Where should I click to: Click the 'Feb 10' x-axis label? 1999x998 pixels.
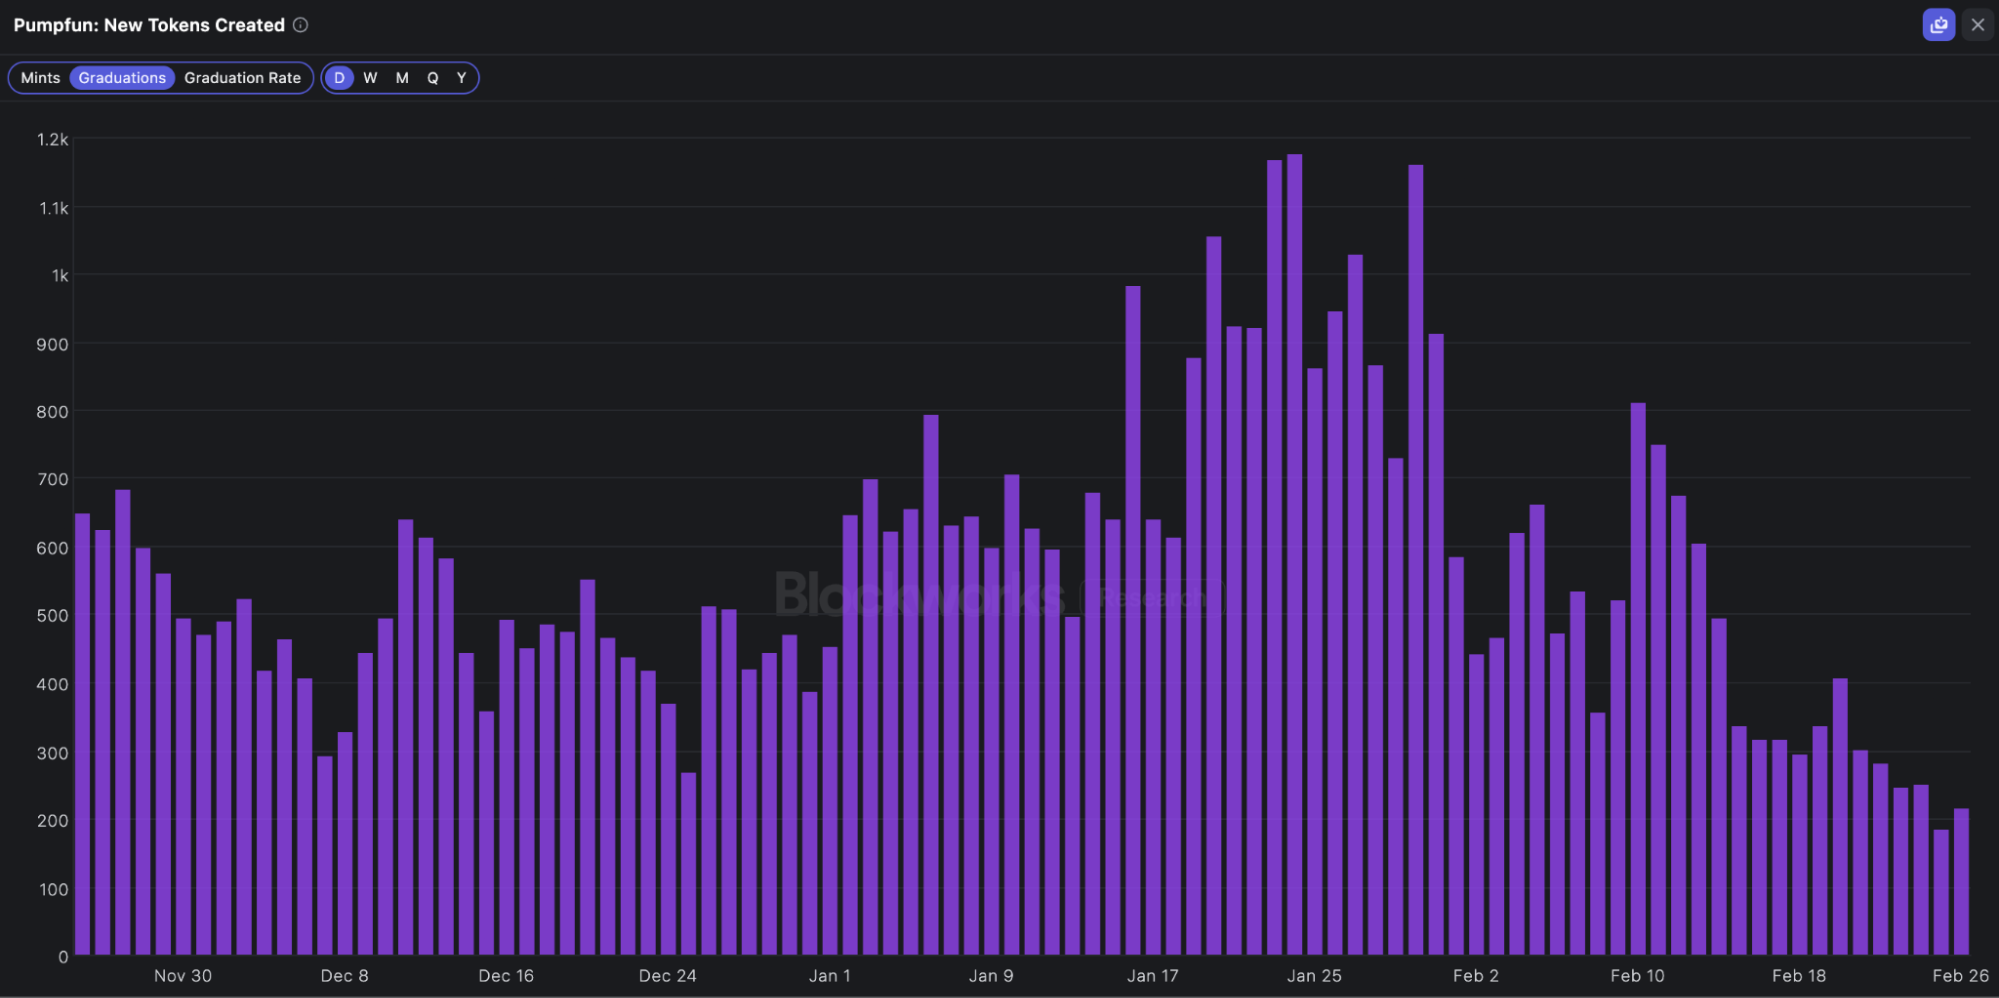[x=1638, y=976]
